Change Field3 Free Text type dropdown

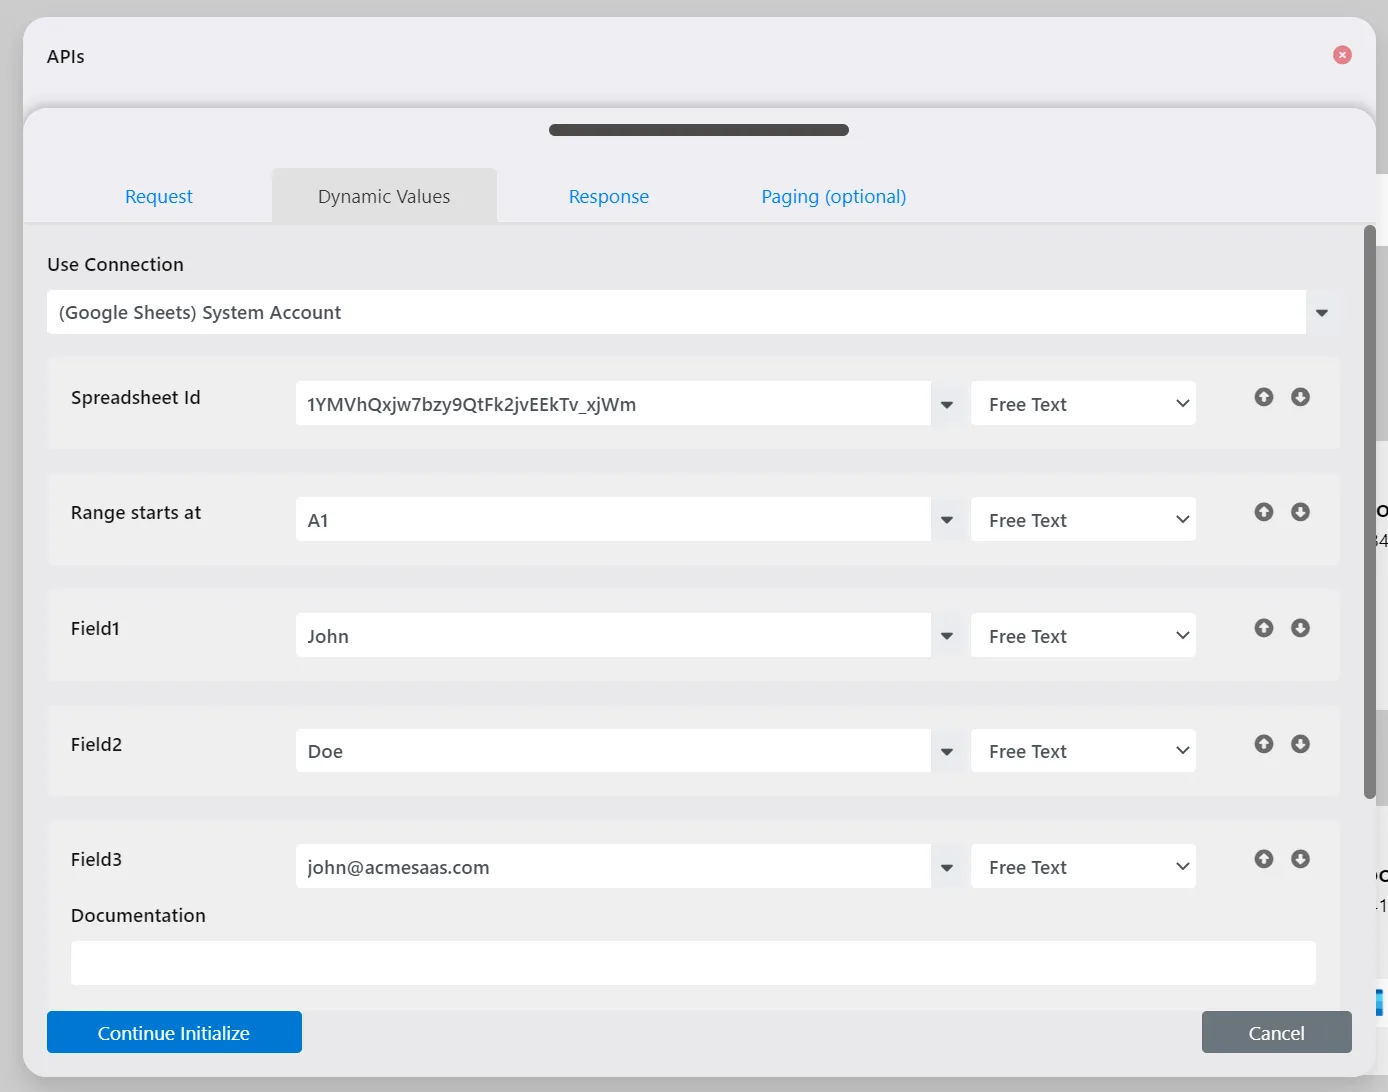coord(1083,867)
